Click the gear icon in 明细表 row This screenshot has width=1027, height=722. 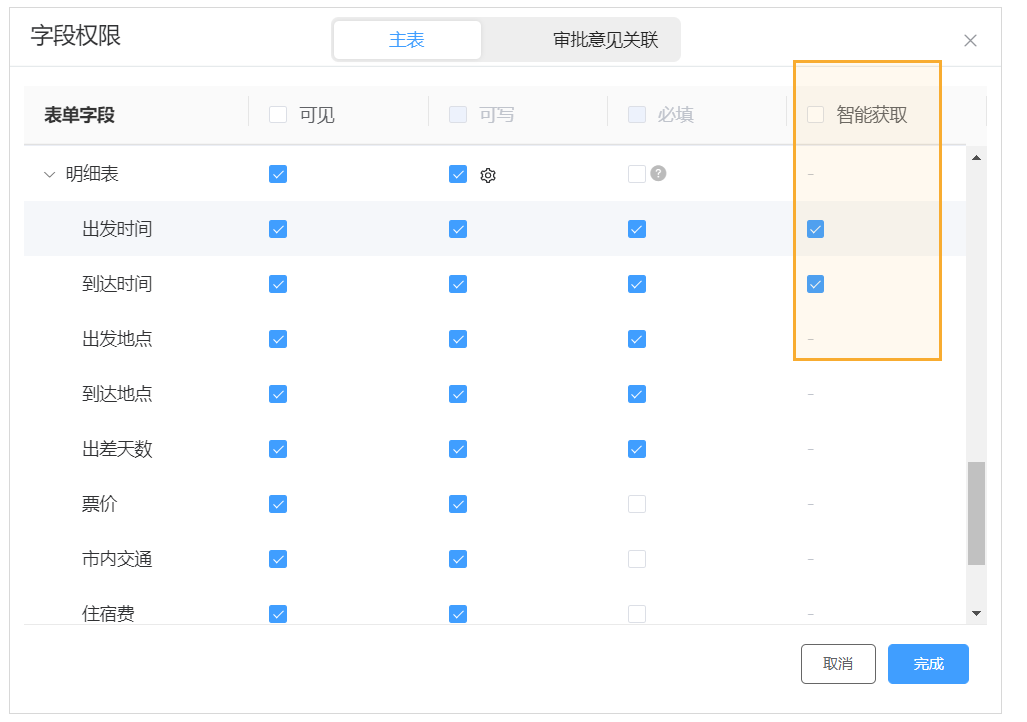(x=488, y=176)
